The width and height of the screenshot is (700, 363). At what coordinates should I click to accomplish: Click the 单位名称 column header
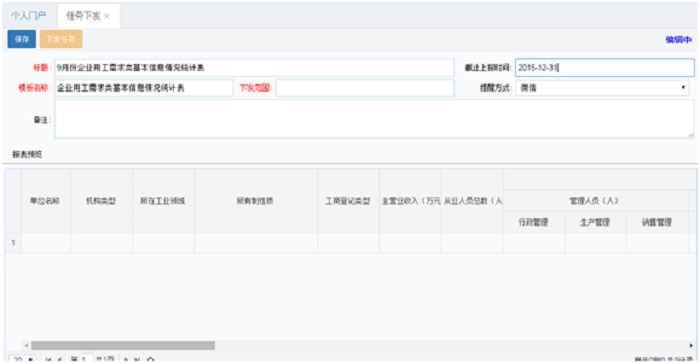pos(45,201)
